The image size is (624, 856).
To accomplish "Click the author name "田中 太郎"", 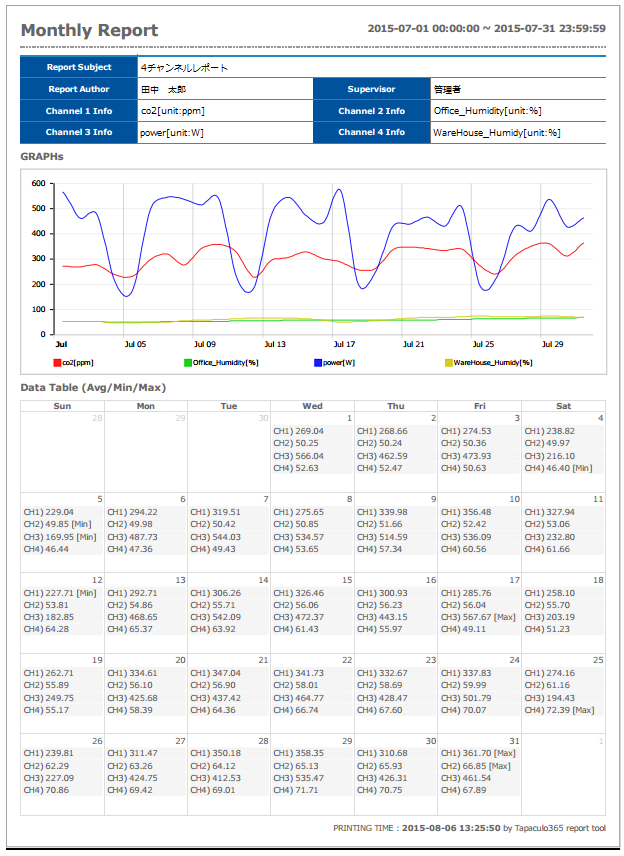I will (164, 90).
